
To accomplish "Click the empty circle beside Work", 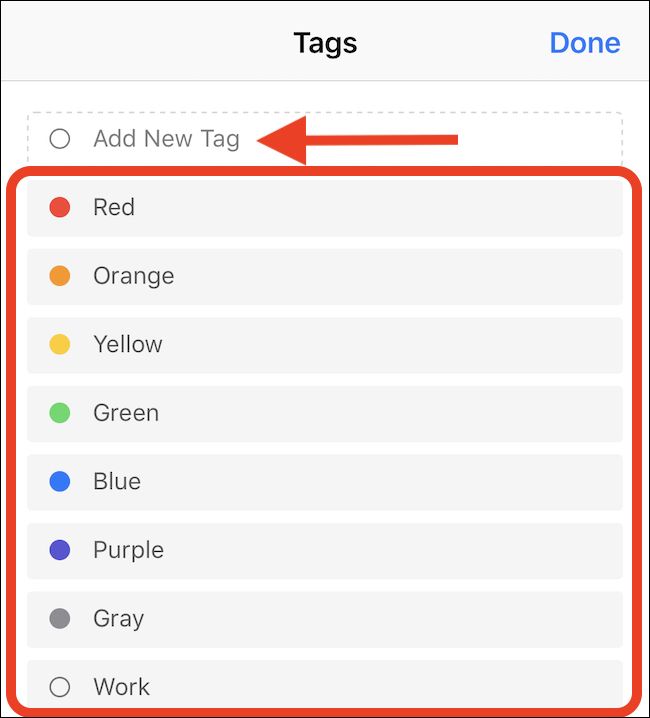I will 60,687.
